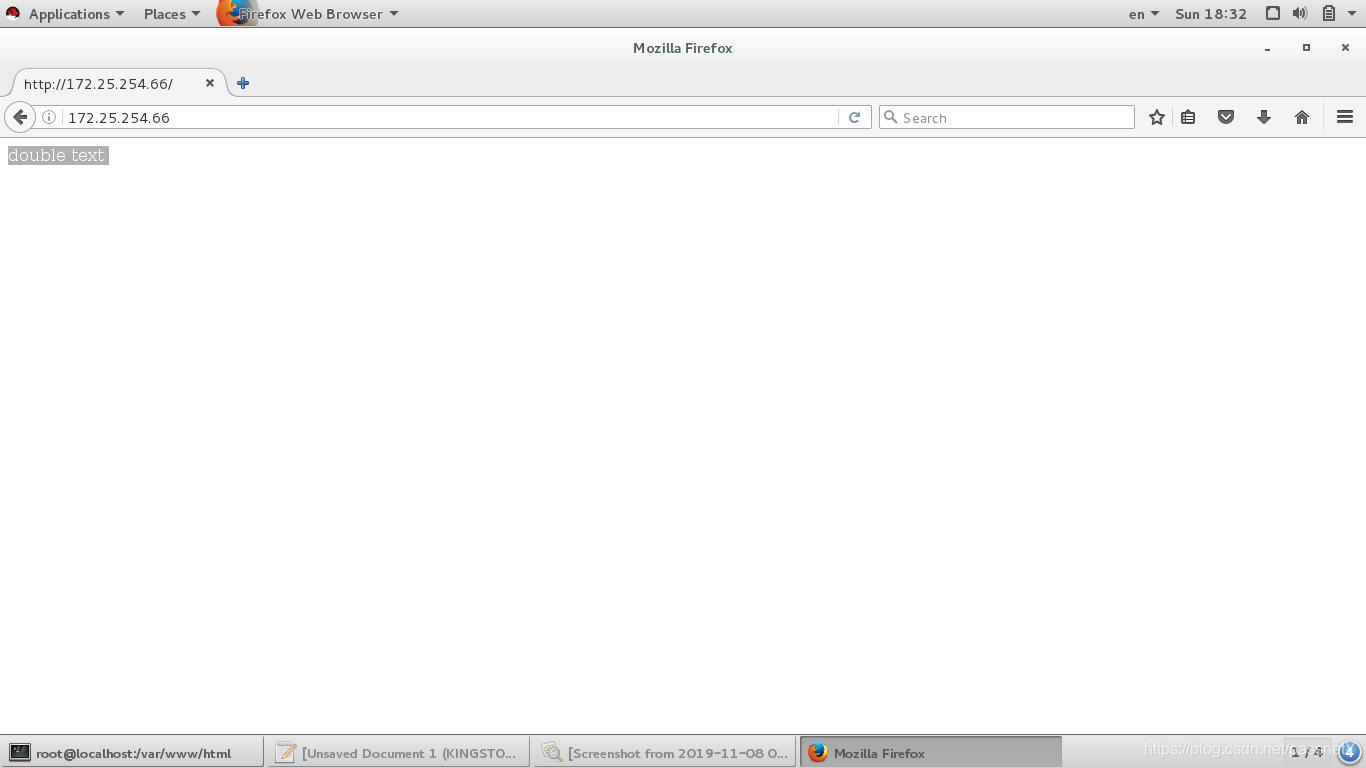Show site information via info icon
The height and width of the screenshot is (768, 1366).
48,117
